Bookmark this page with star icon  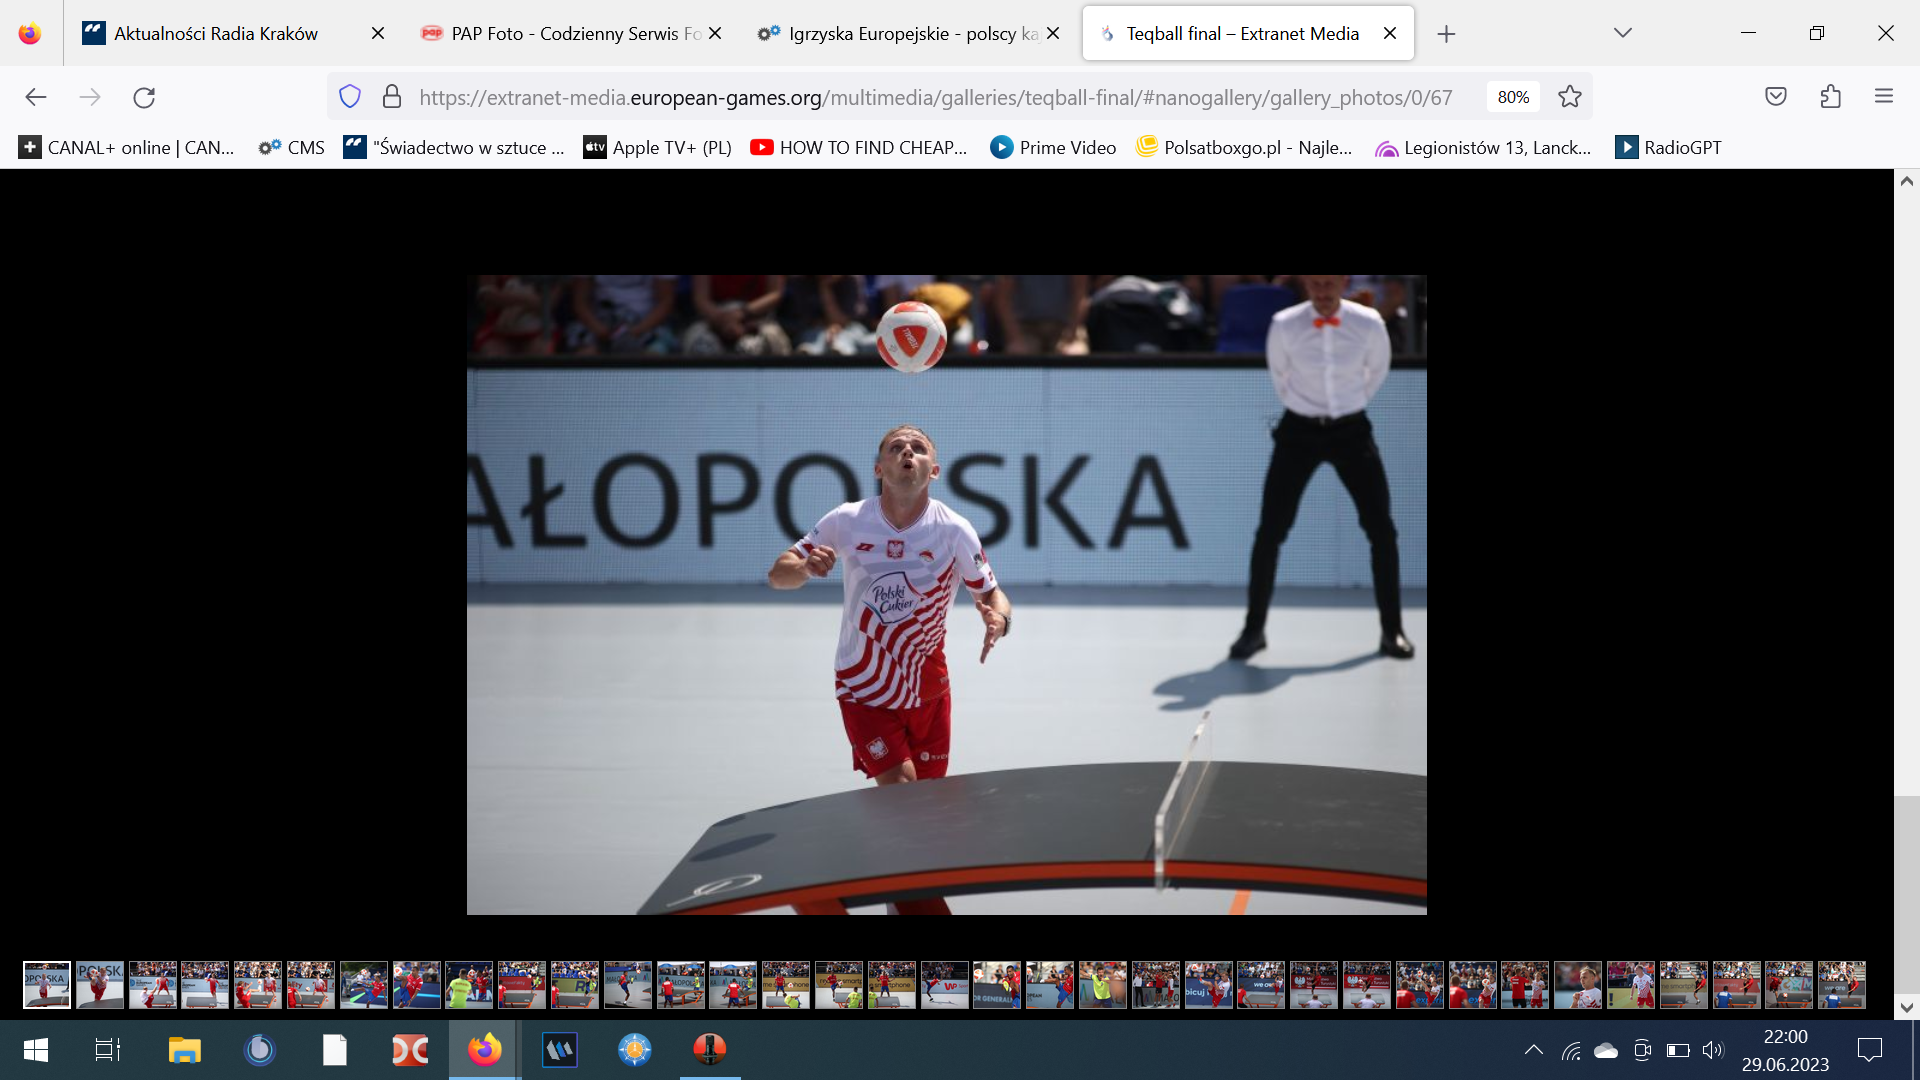[1570, 97]
